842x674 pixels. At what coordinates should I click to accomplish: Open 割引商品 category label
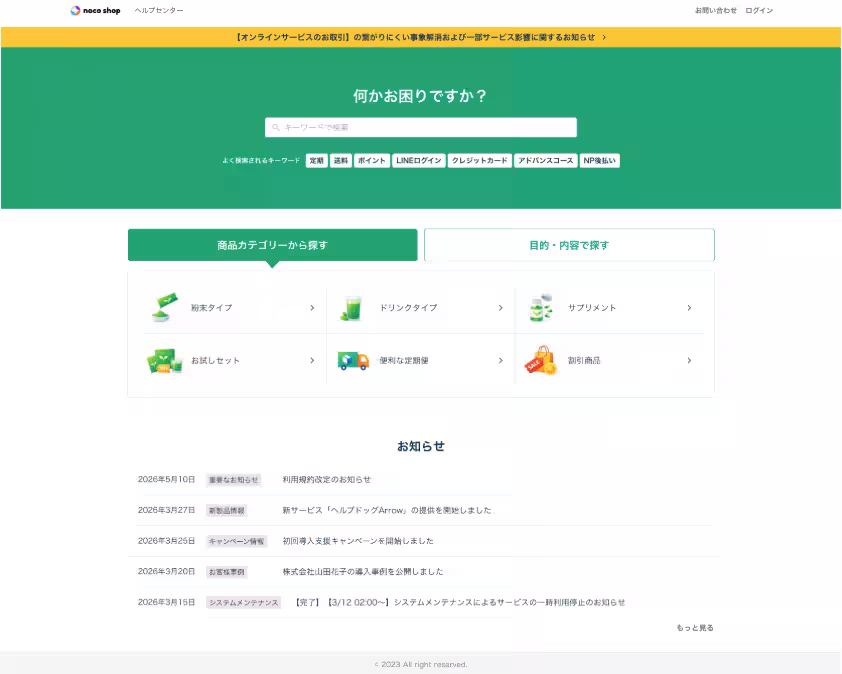[x=584, y=360]
